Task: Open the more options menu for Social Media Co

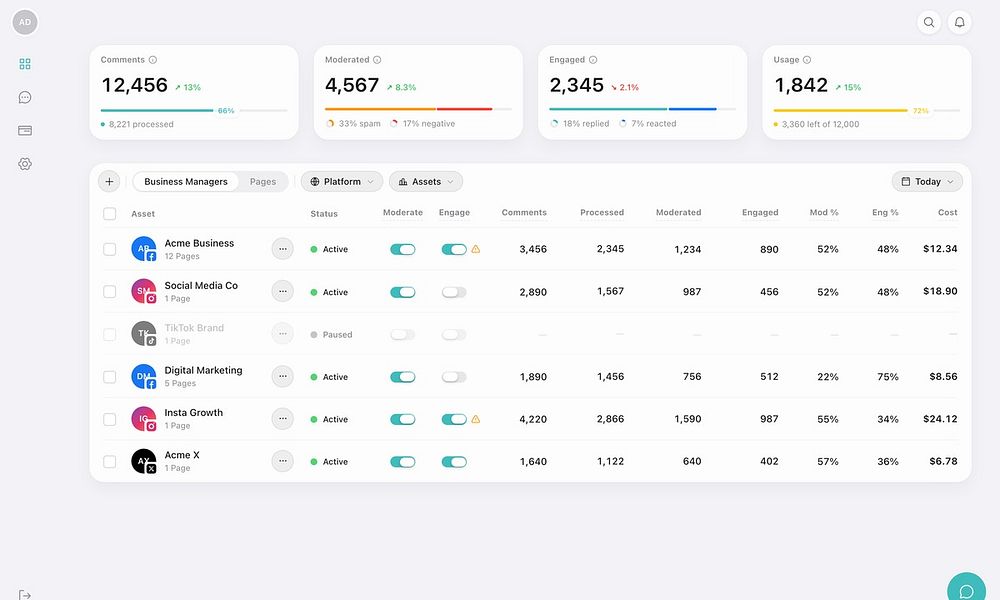Action: click(x=283, y=291)
